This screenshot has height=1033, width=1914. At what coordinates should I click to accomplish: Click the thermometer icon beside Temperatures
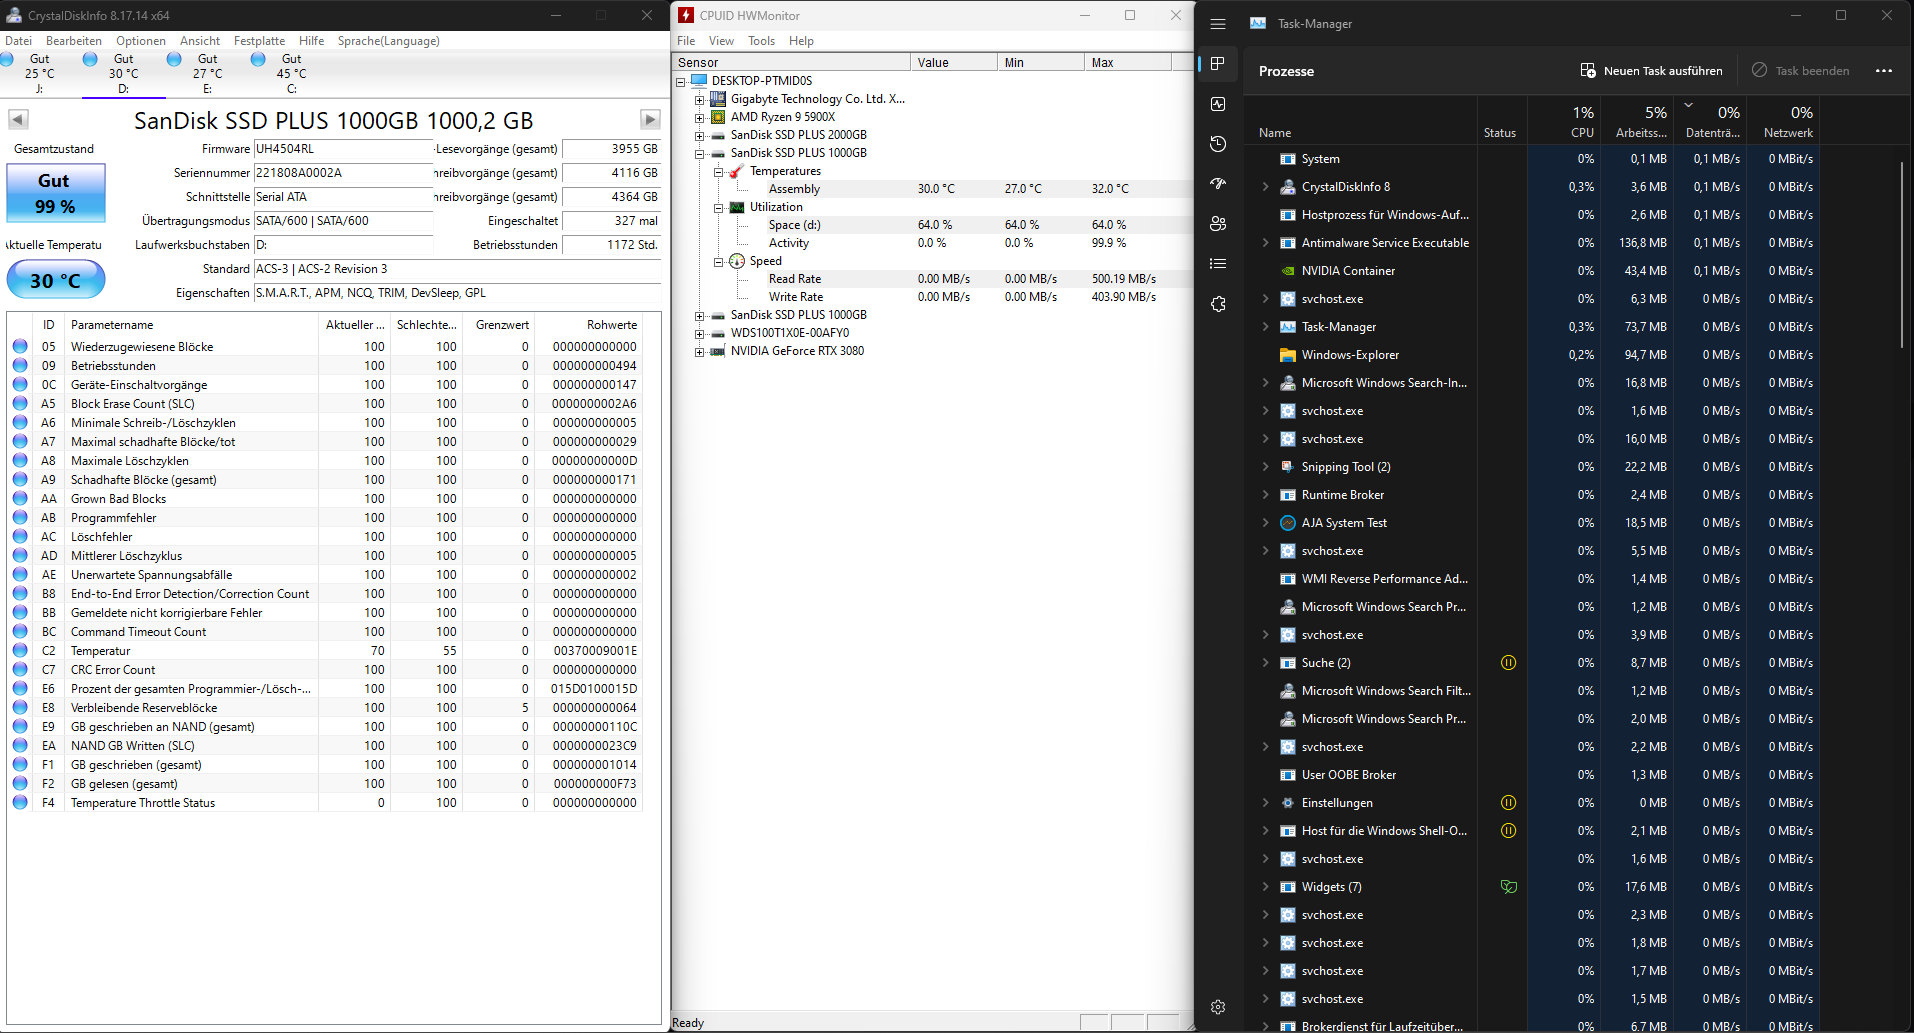pyautogui.click(x=737, y=171)
